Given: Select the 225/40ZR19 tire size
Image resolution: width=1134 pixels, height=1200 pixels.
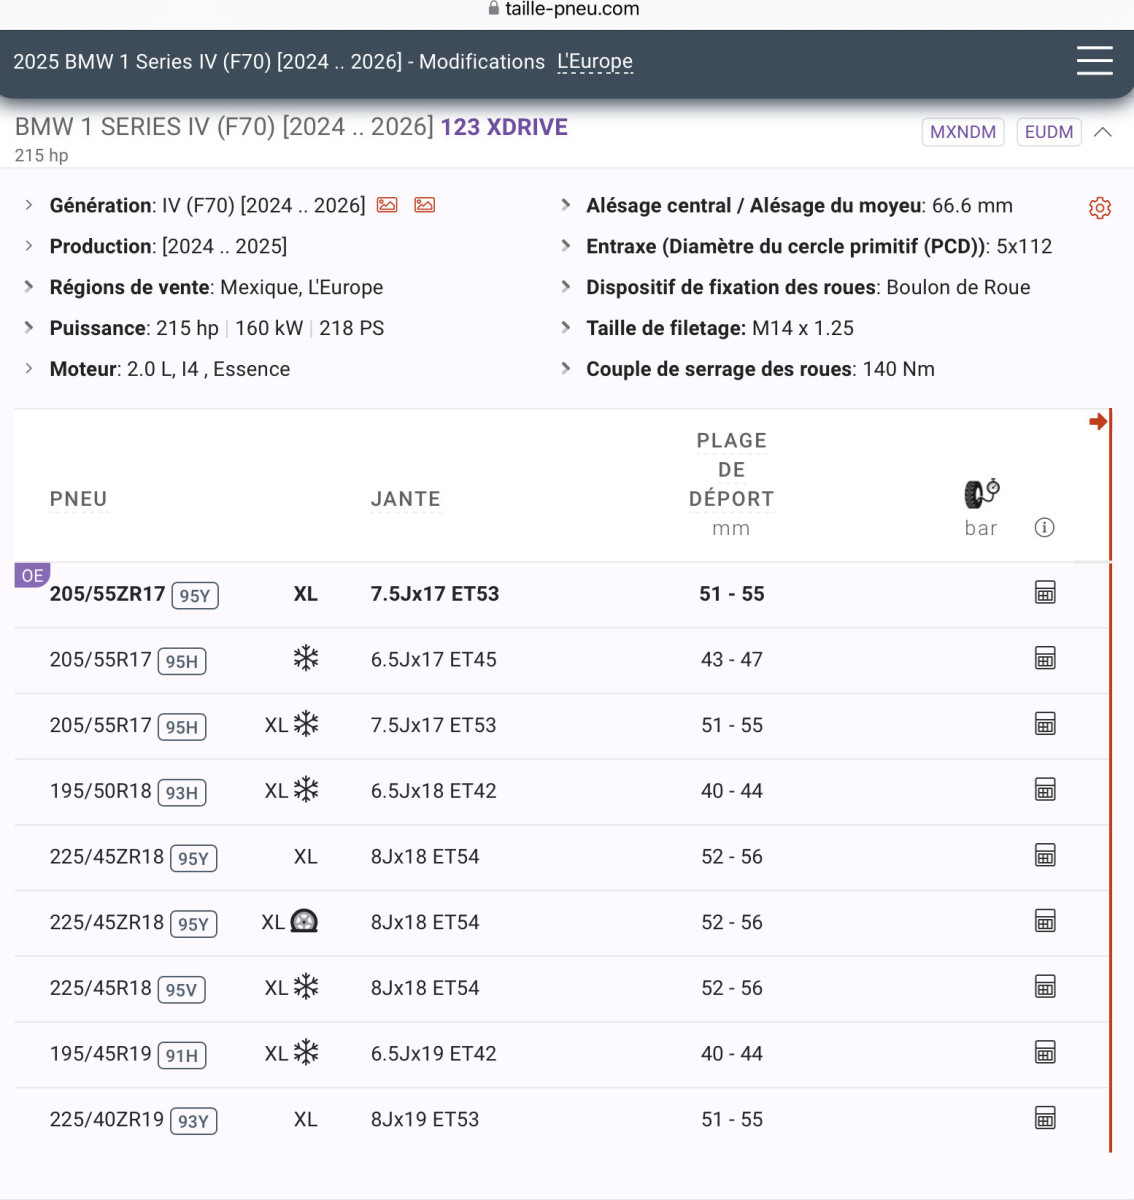Looking at the screenshot, I should pyautogui.click(x=107, y=1120).
